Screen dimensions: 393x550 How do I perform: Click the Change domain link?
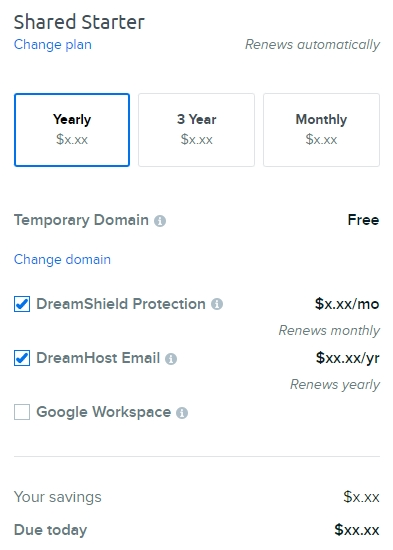[x=62, y=260]
